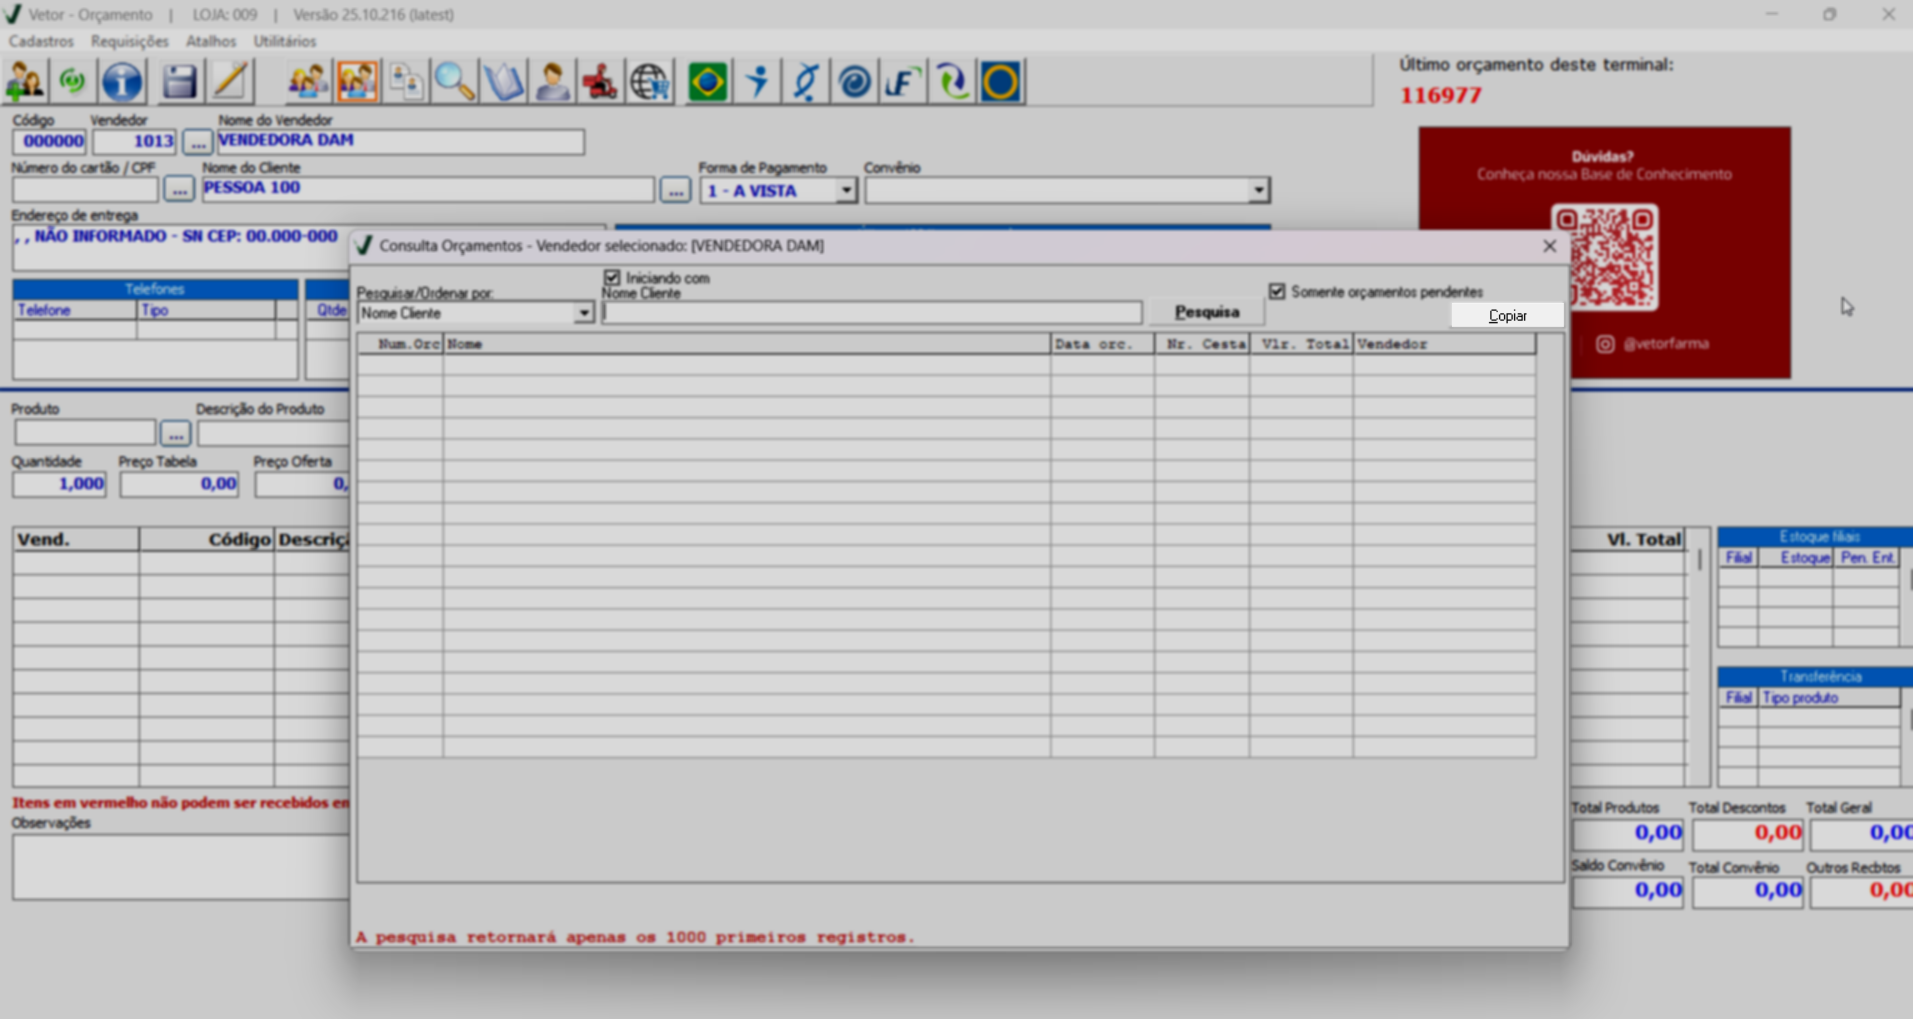Click the pencil edit icon
Image resolution: width=1913 pixels, height=1019 pixels.
point(230,82)
